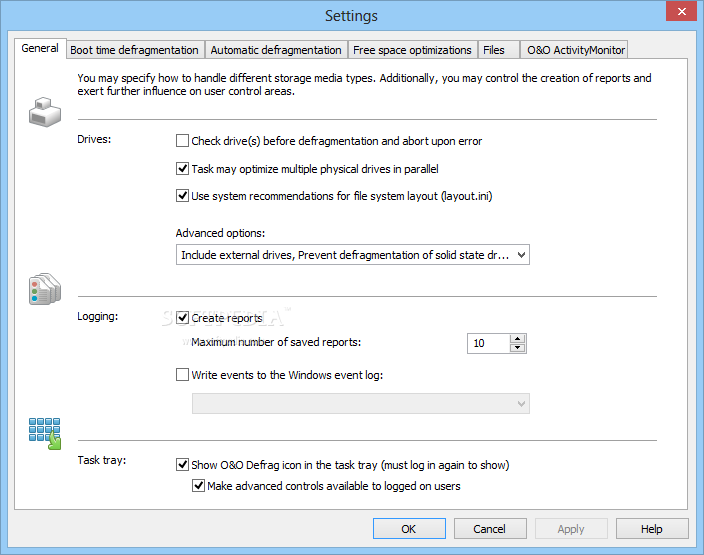Enable write events to Windows event log
This screenshot has height=555, width=704.
coord(182,374)
